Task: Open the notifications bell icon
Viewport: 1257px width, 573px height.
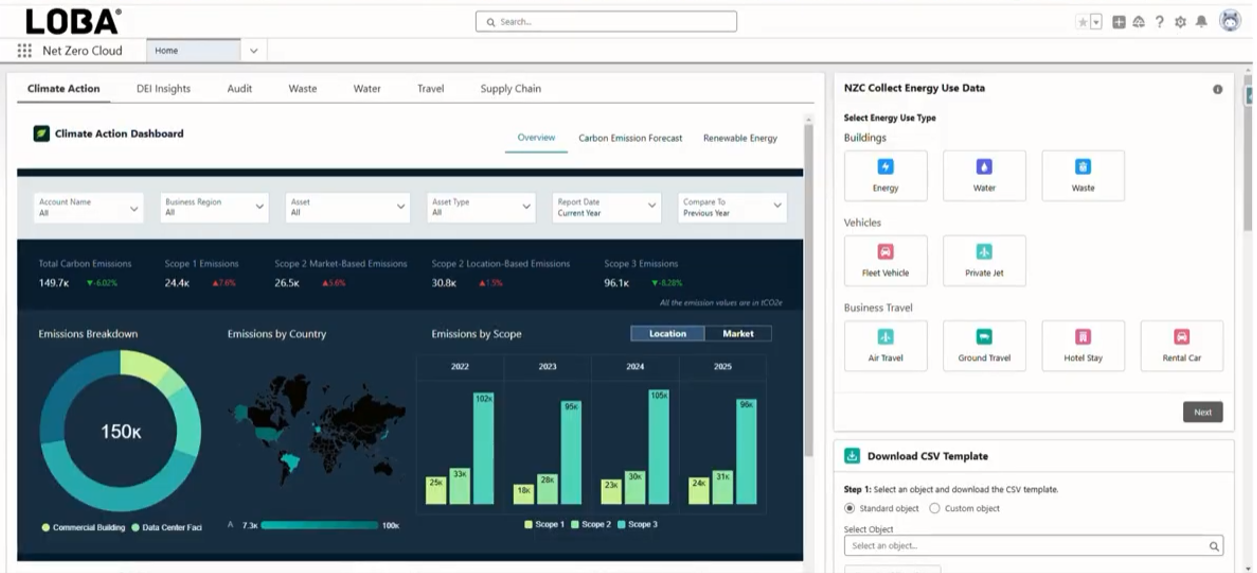Action: 1201,22
